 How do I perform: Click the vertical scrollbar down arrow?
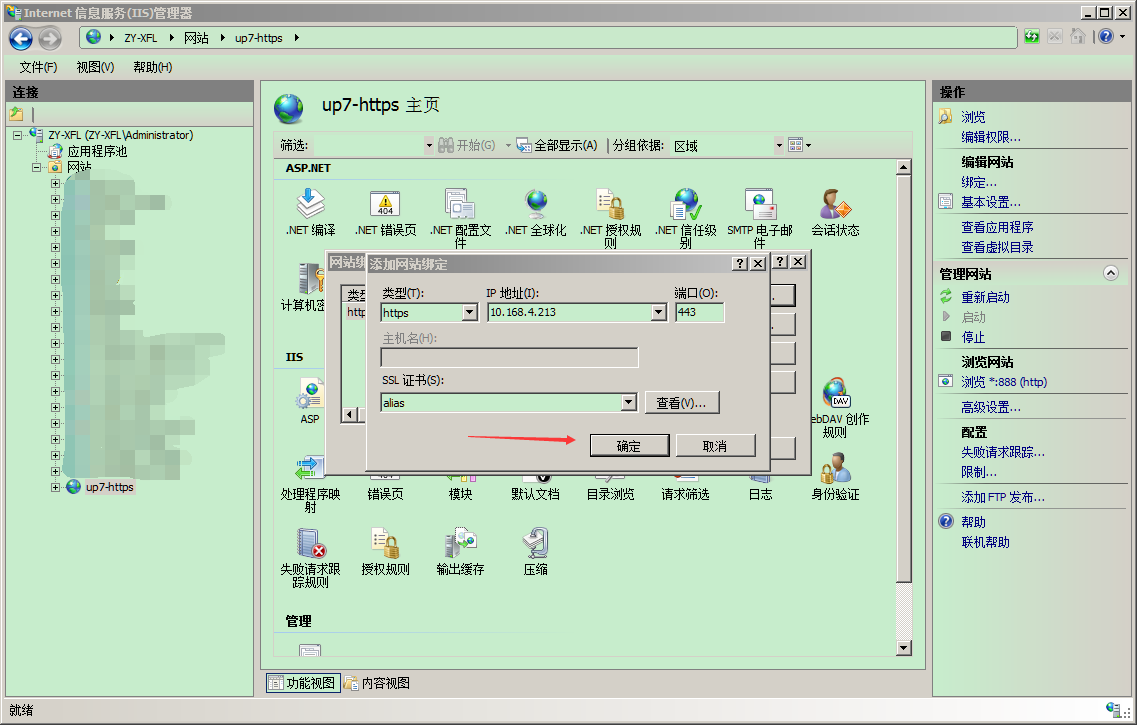(903, 648)
